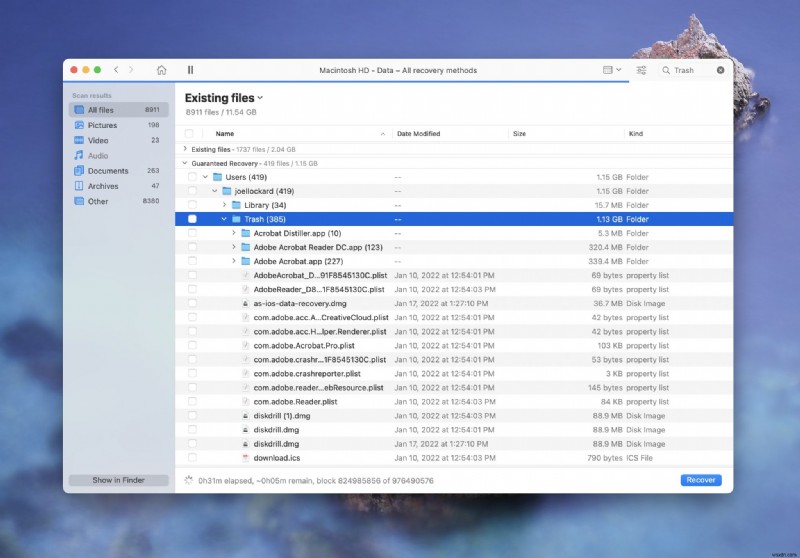800x558 pixels.
Task: Check the as-ios-data-recovery.dmg checkbox
Action: 192,303
